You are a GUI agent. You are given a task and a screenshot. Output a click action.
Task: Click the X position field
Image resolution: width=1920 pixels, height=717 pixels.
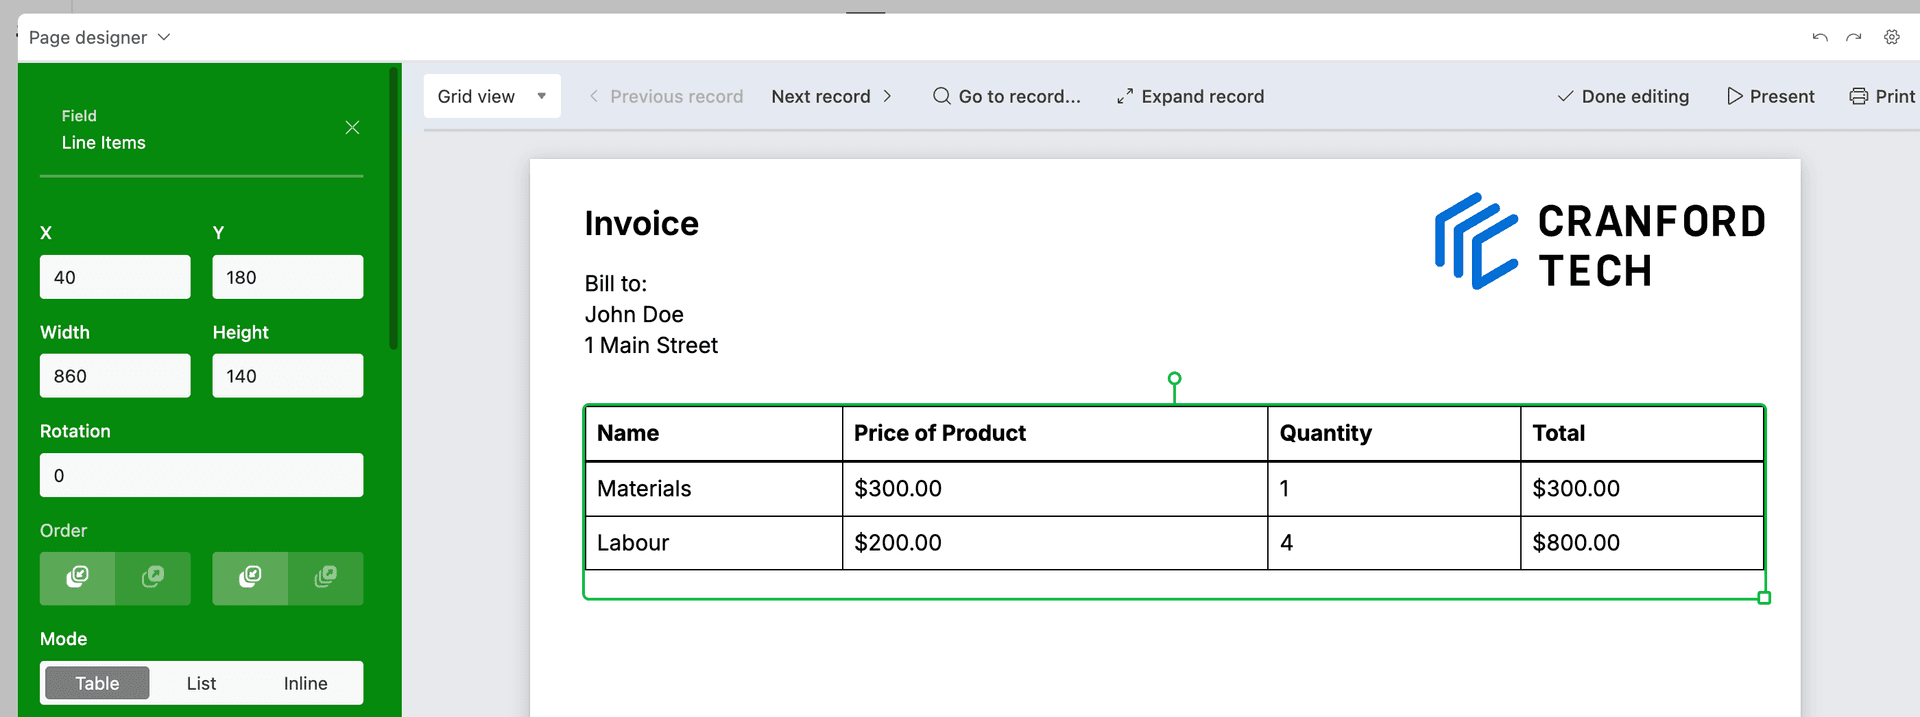115,277
